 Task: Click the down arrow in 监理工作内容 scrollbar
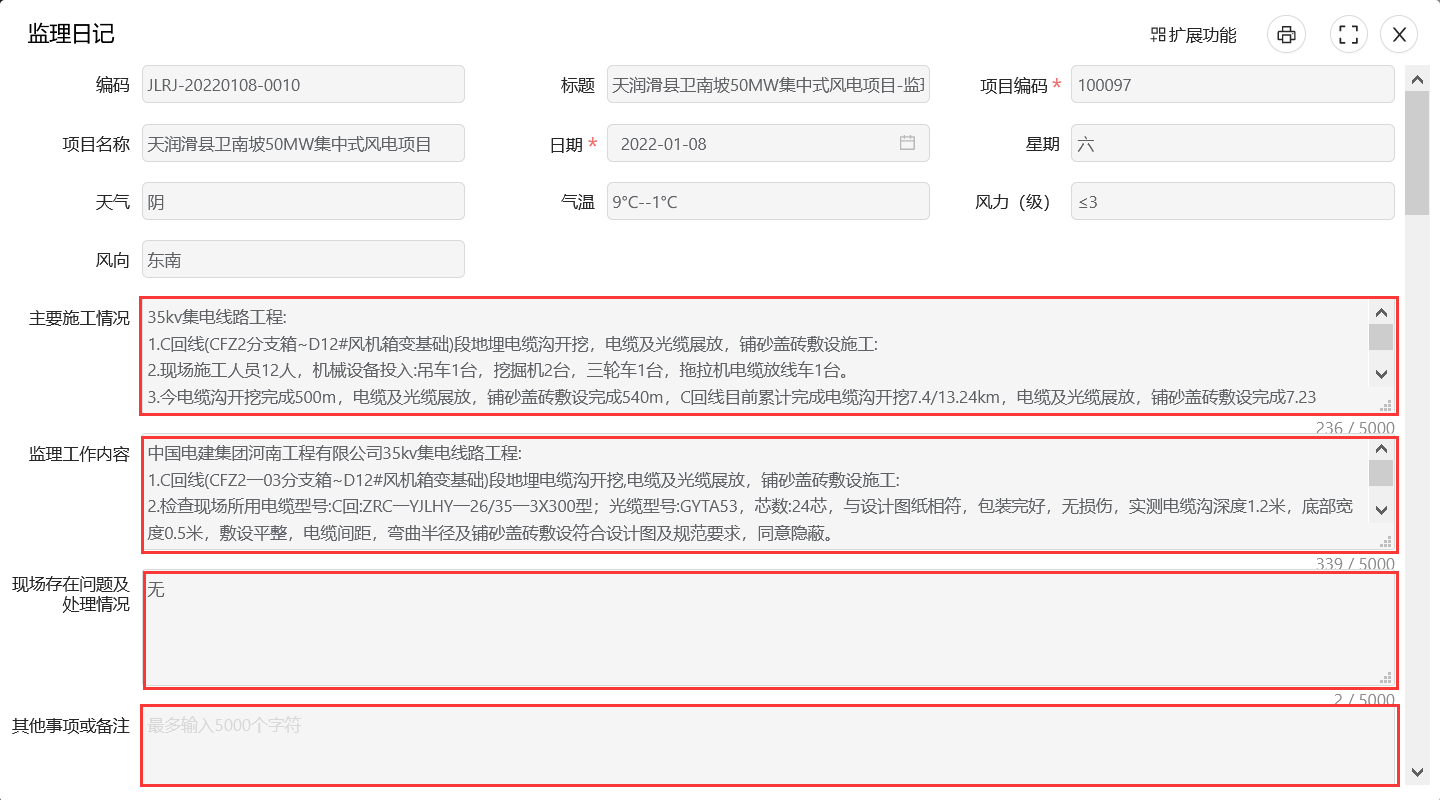click(1381, 511)
